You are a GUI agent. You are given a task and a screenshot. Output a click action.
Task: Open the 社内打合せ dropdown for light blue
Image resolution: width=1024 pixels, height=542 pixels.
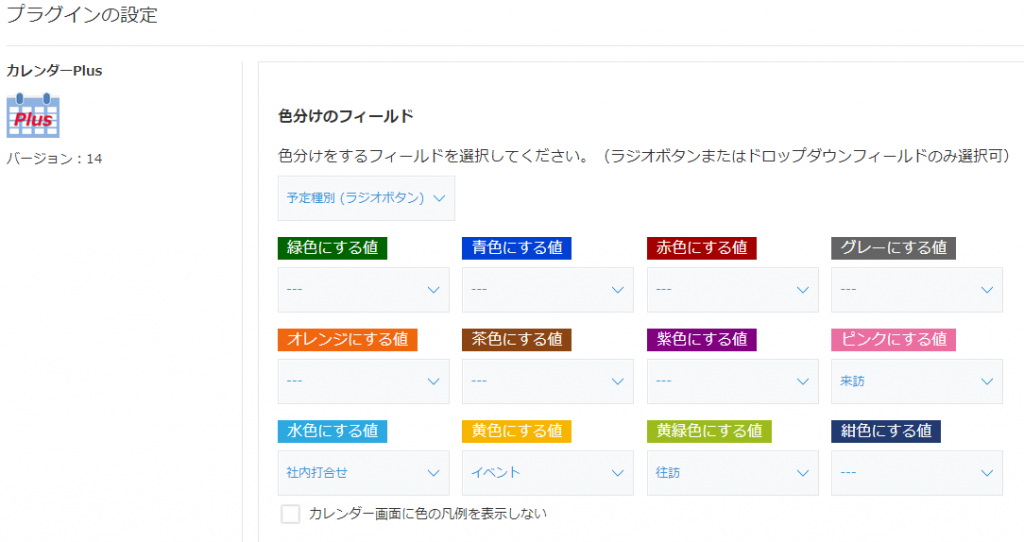click(364, 473)
